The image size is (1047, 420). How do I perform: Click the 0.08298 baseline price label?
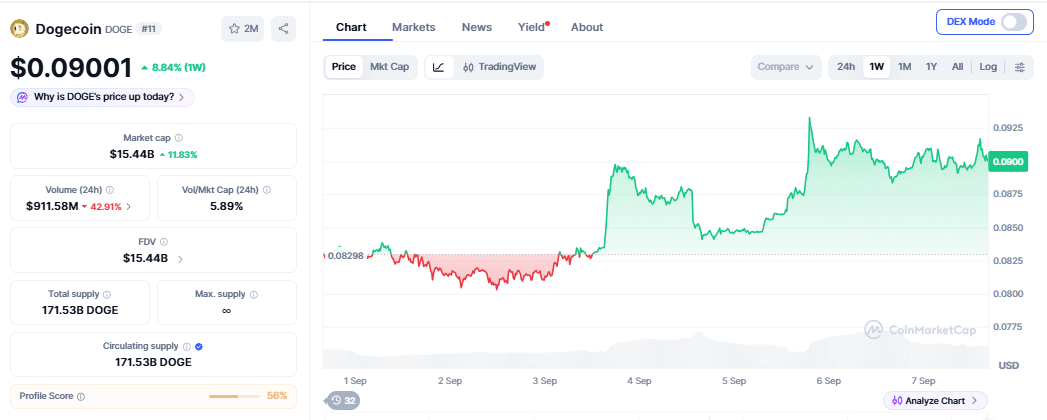(346, 255)
